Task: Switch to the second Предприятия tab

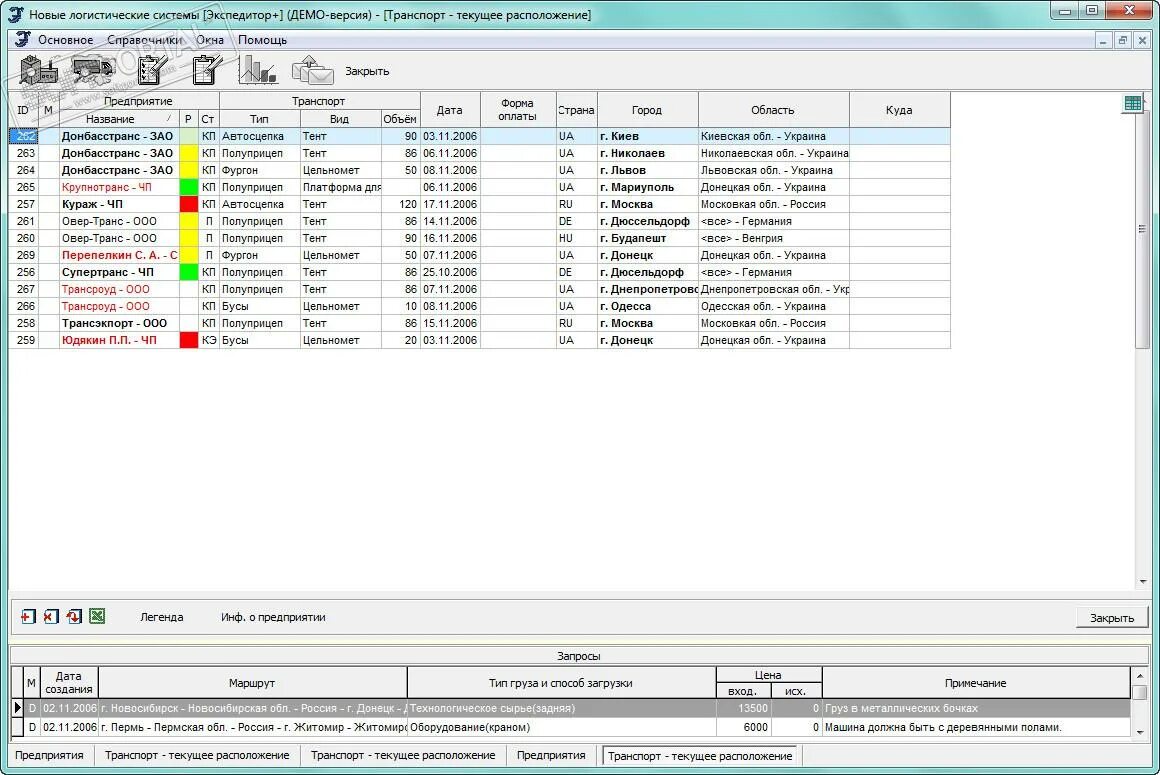Action: tap(551, 755)
